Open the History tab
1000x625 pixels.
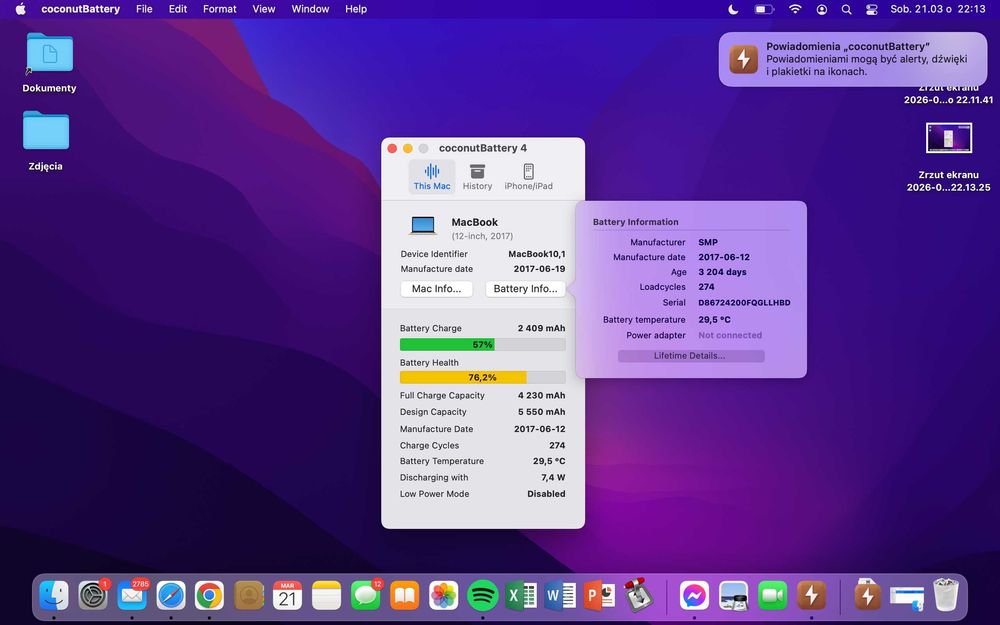coord(477,177)
